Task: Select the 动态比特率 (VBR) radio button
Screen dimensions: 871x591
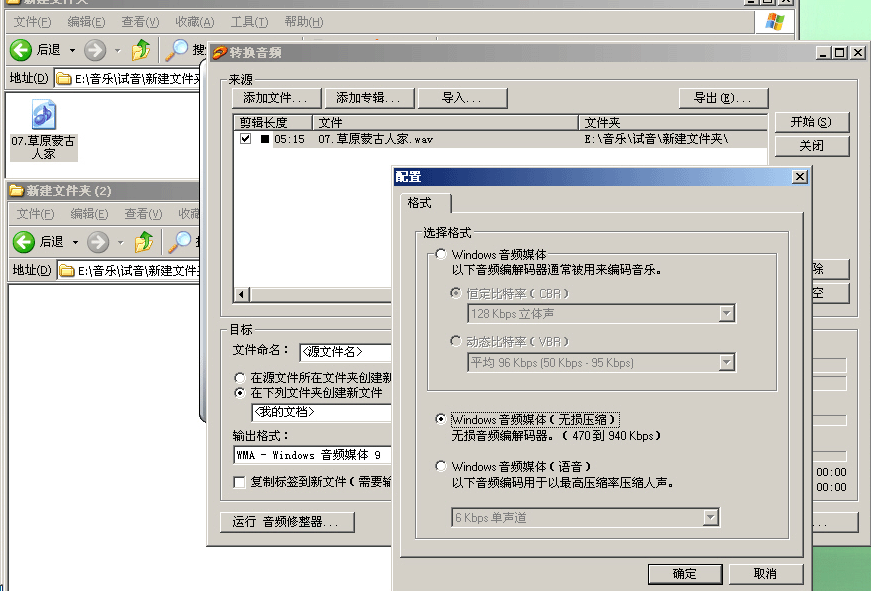Action: click(x=455, y=341)
